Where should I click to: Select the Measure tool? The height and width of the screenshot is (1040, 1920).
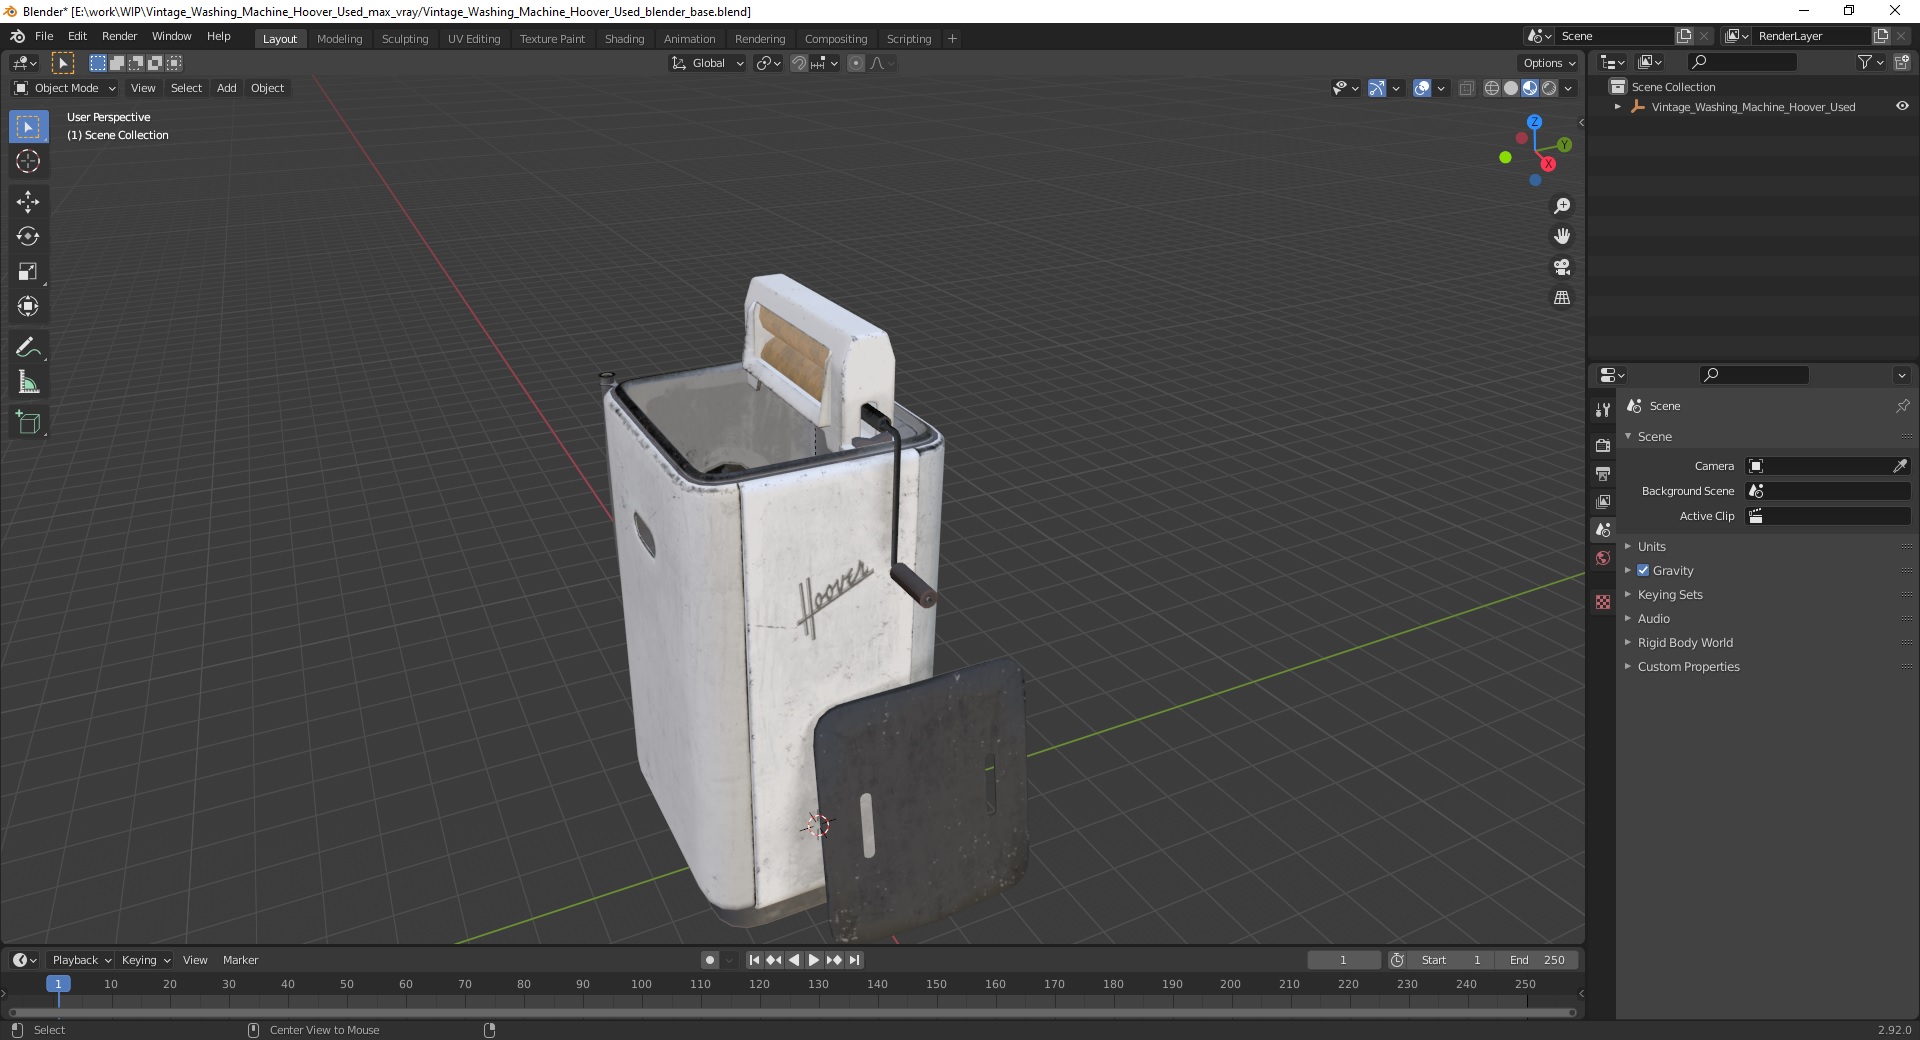click(28, 383)
